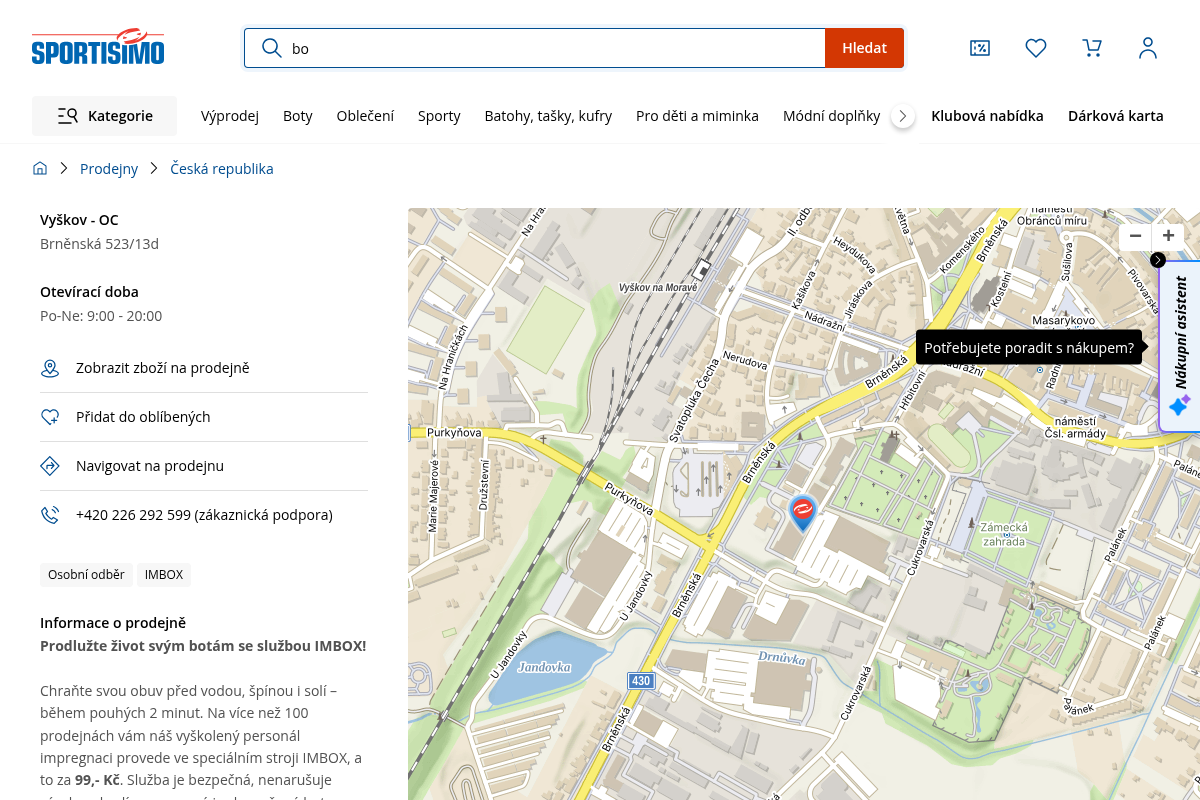This screenshot has width=1200, height=800.
Task: Zoom out the map with minus button
Action: pos(1135,237)
